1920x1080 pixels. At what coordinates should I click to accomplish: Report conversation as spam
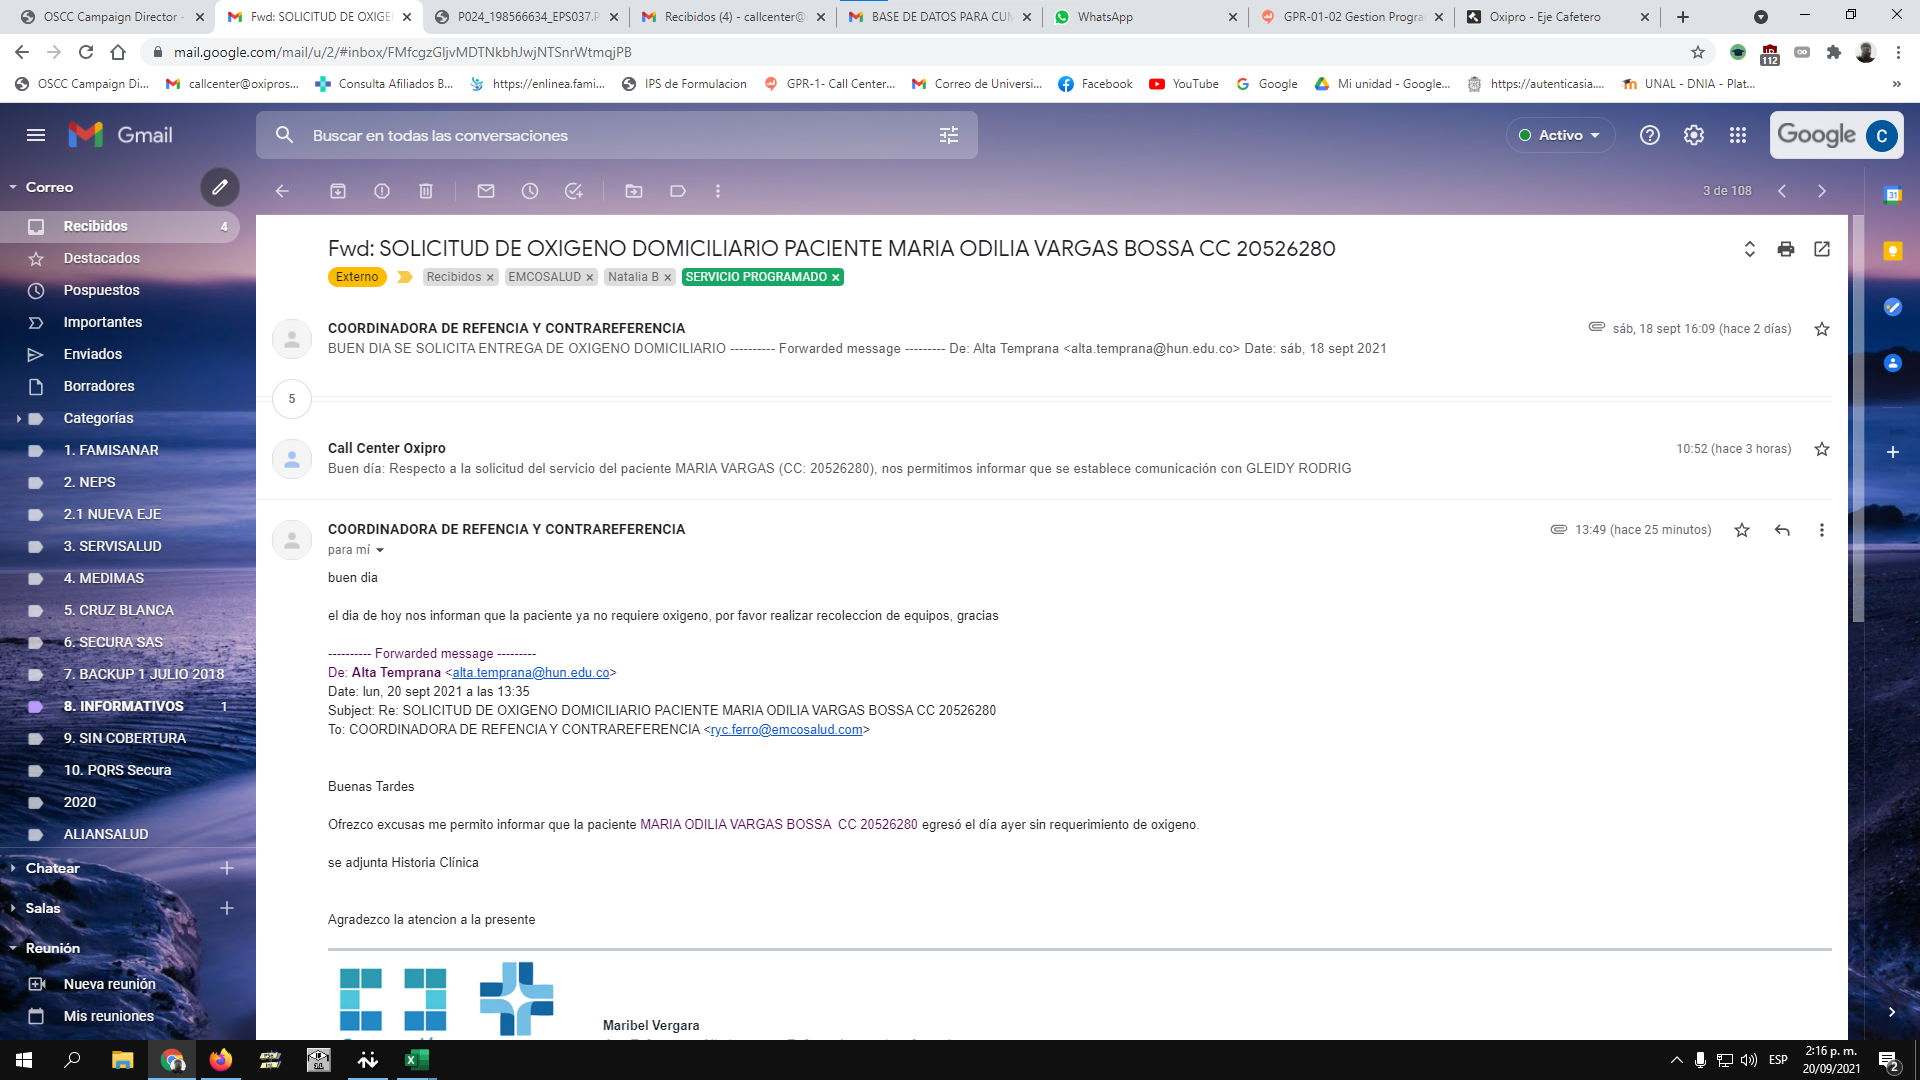click(x=382, y=191)
